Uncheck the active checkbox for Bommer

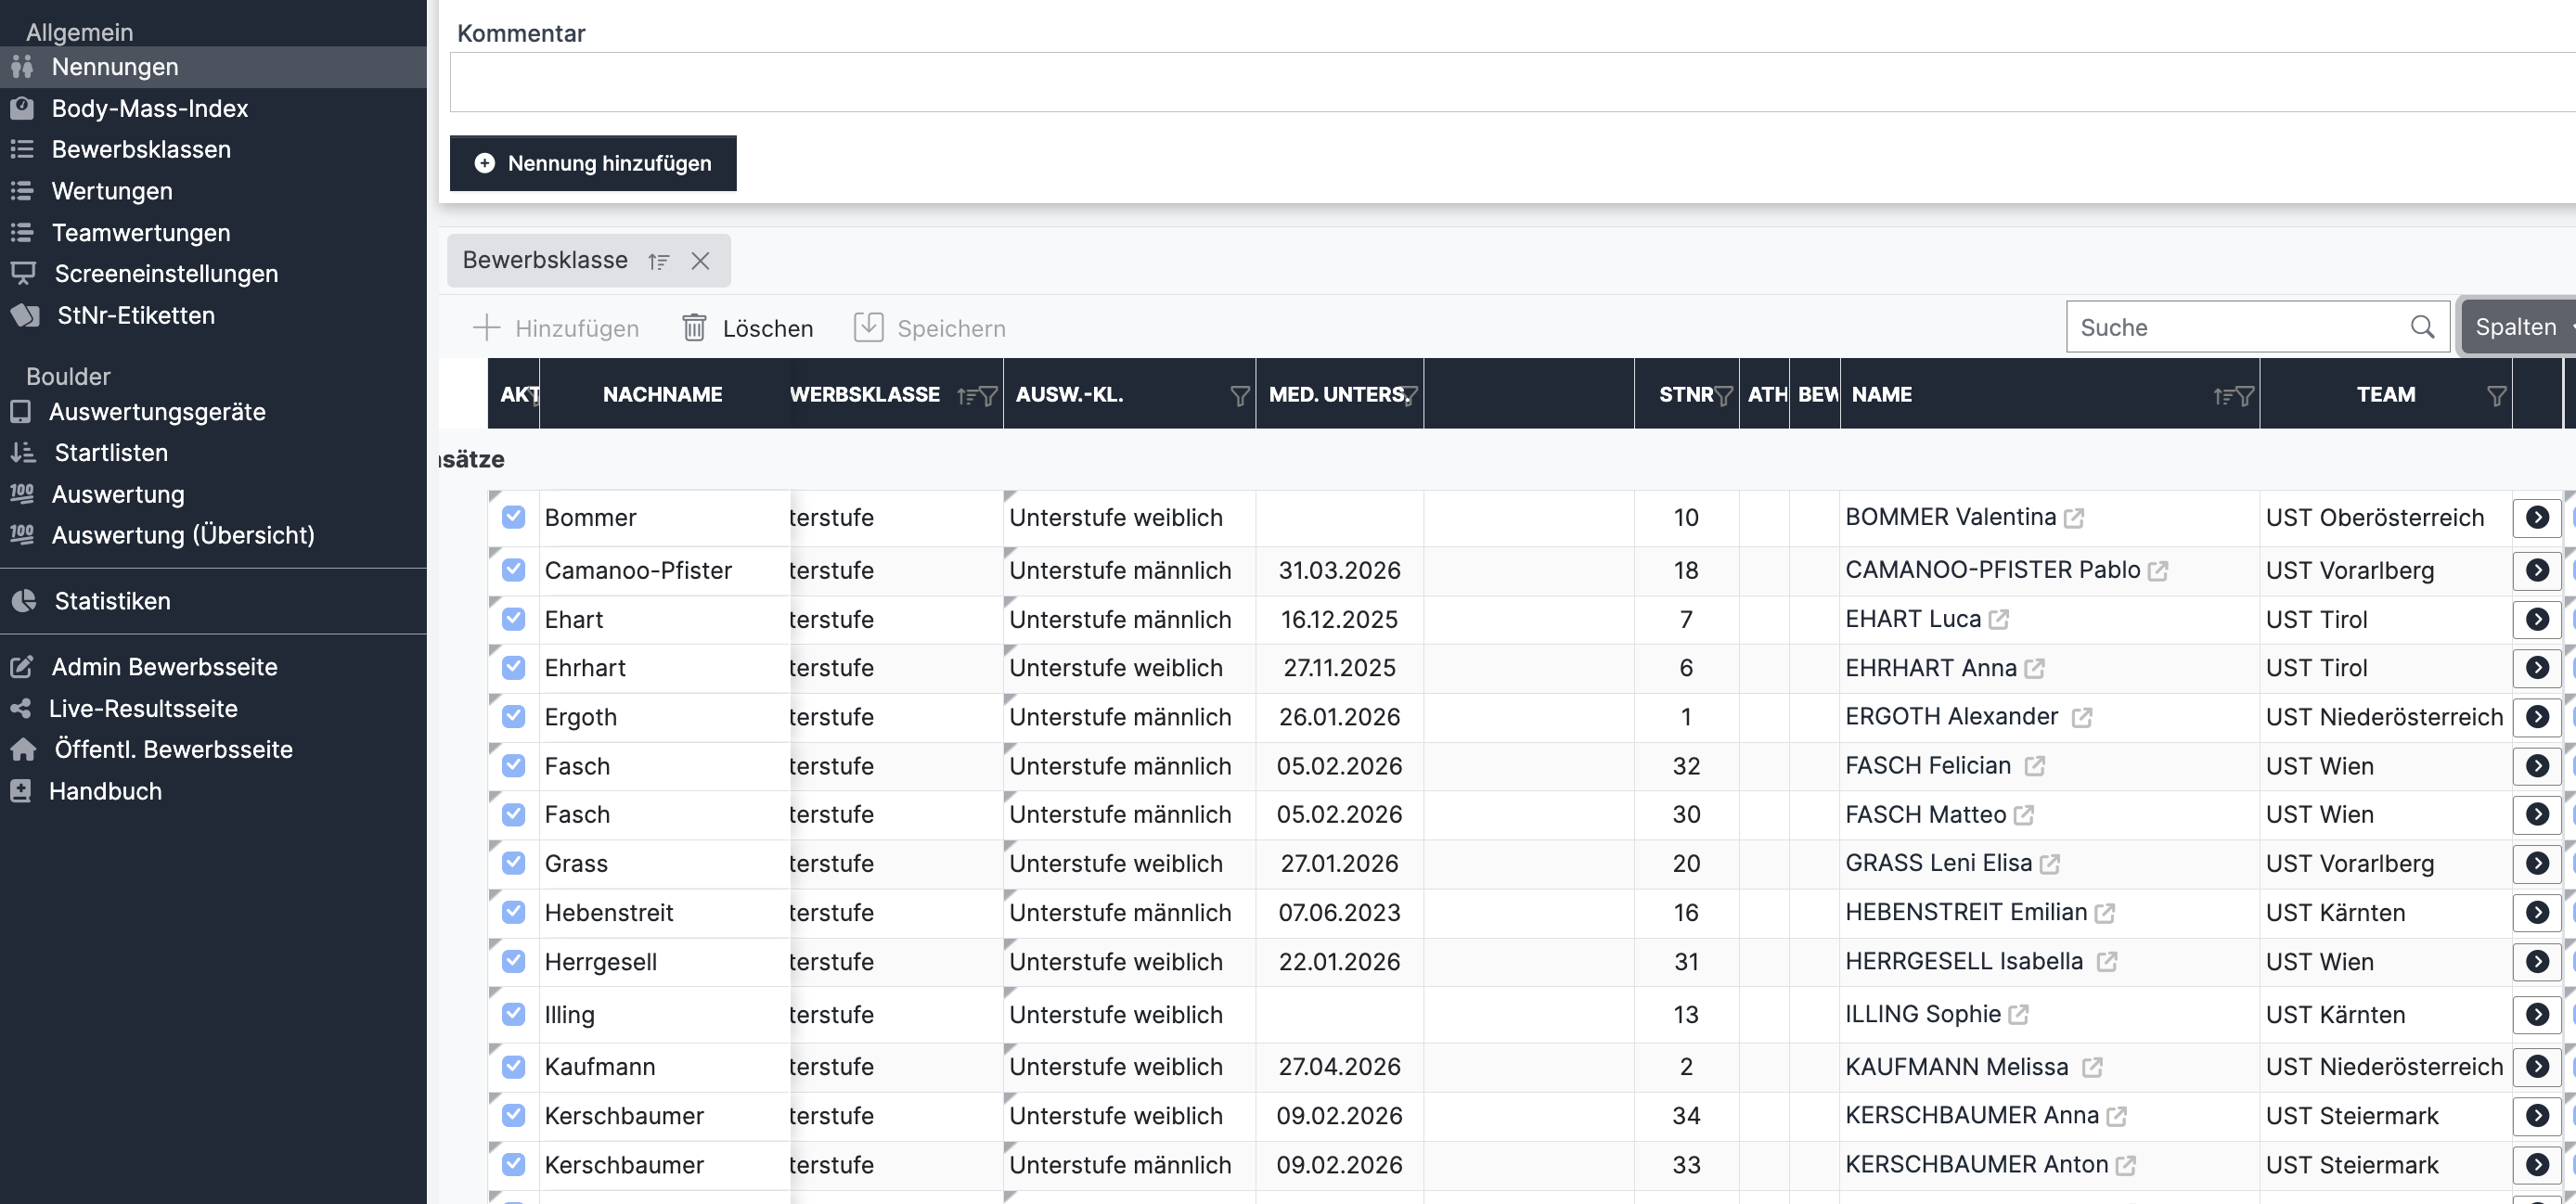pyautogui.click(x=513, y=517)
